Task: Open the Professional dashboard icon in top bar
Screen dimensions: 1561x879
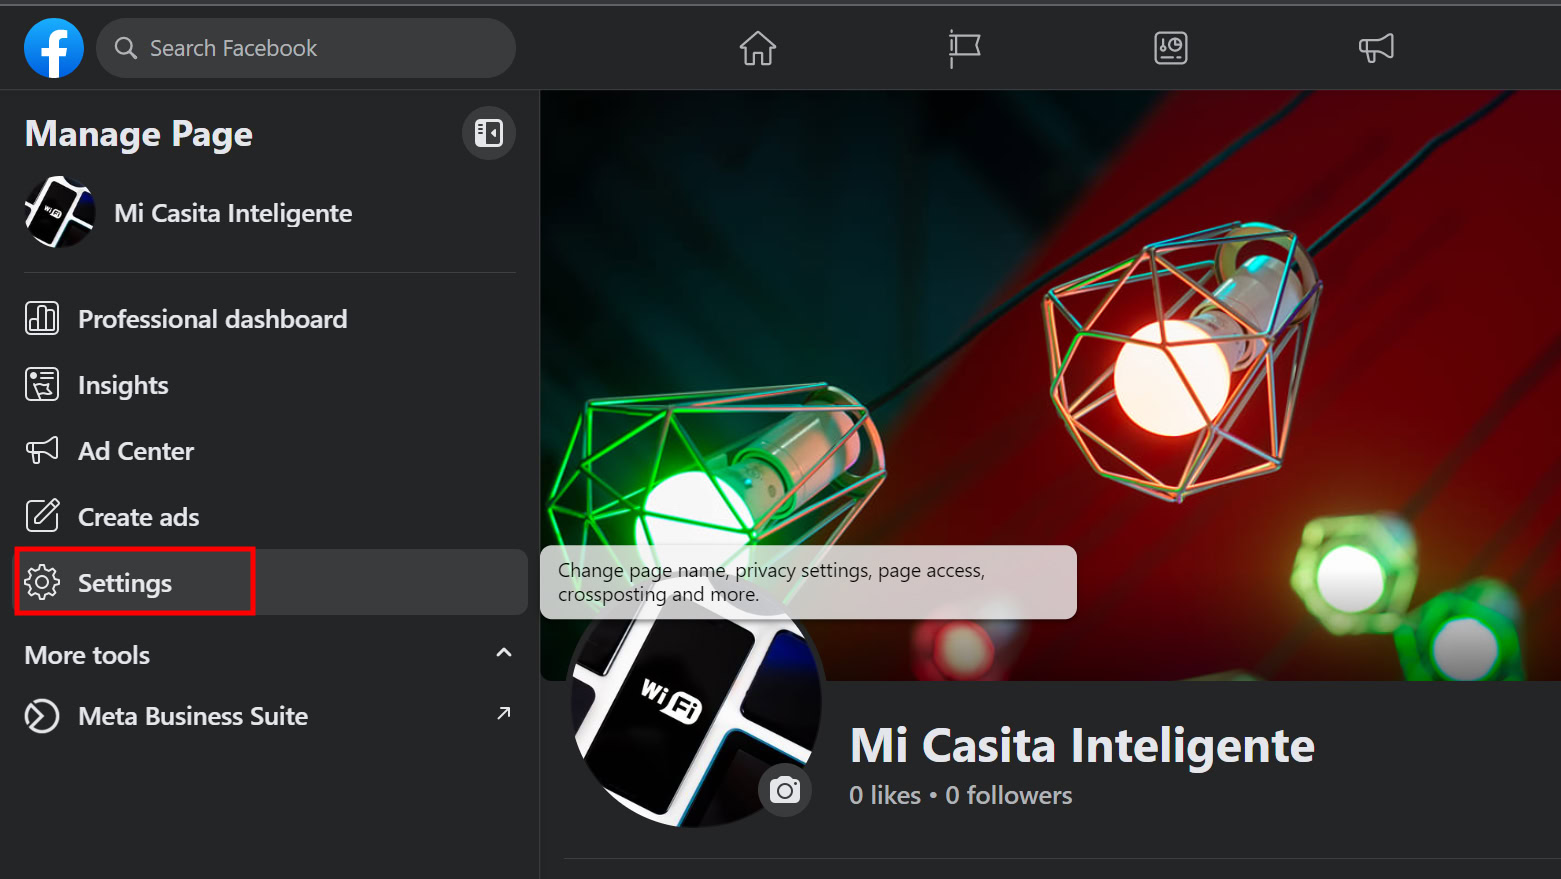Action: pyautogui.click(x=1171, y=48)
